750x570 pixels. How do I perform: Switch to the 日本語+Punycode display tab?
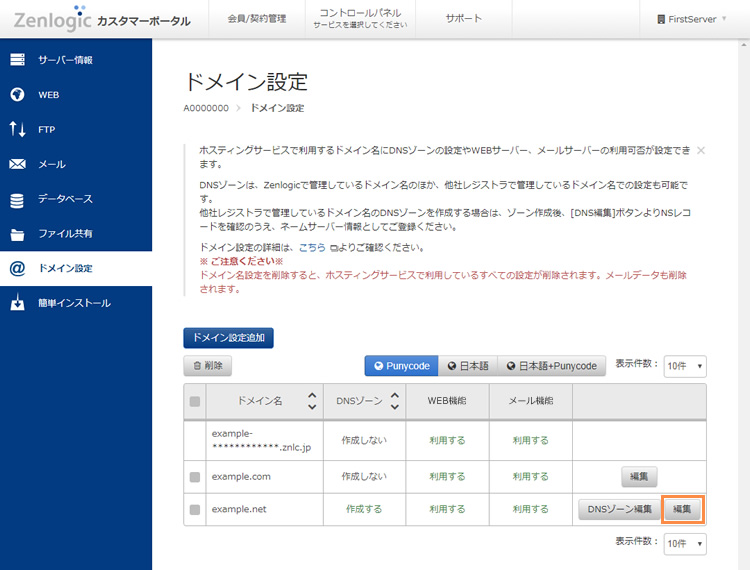551,366
